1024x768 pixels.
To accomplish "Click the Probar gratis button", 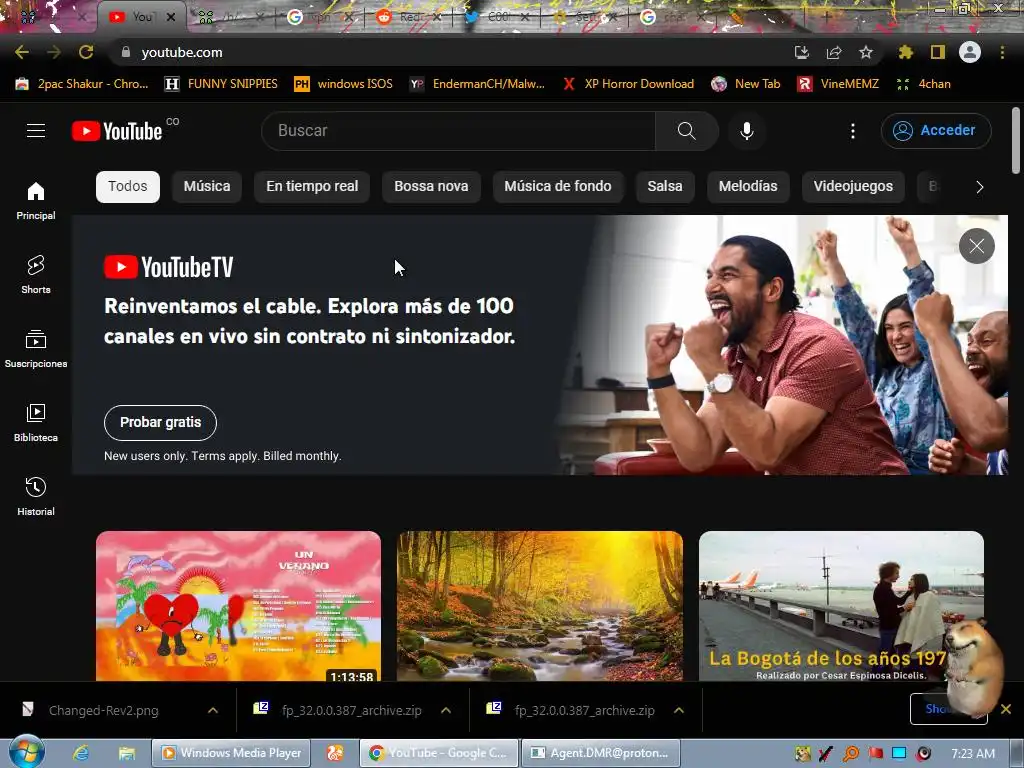I will 161,423.
